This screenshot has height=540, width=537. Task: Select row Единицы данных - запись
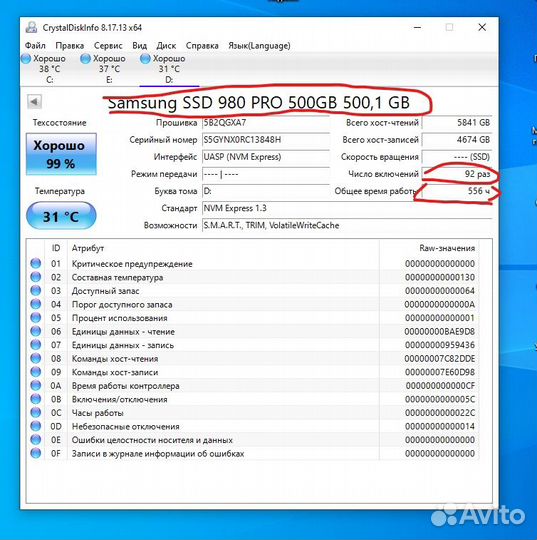click(253, 345)
